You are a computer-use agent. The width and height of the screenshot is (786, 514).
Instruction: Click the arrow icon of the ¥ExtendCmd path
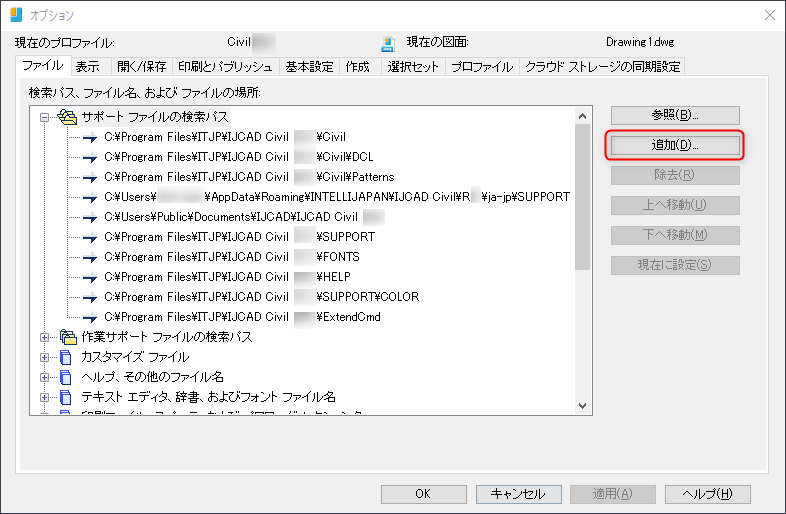click(90, 317)
